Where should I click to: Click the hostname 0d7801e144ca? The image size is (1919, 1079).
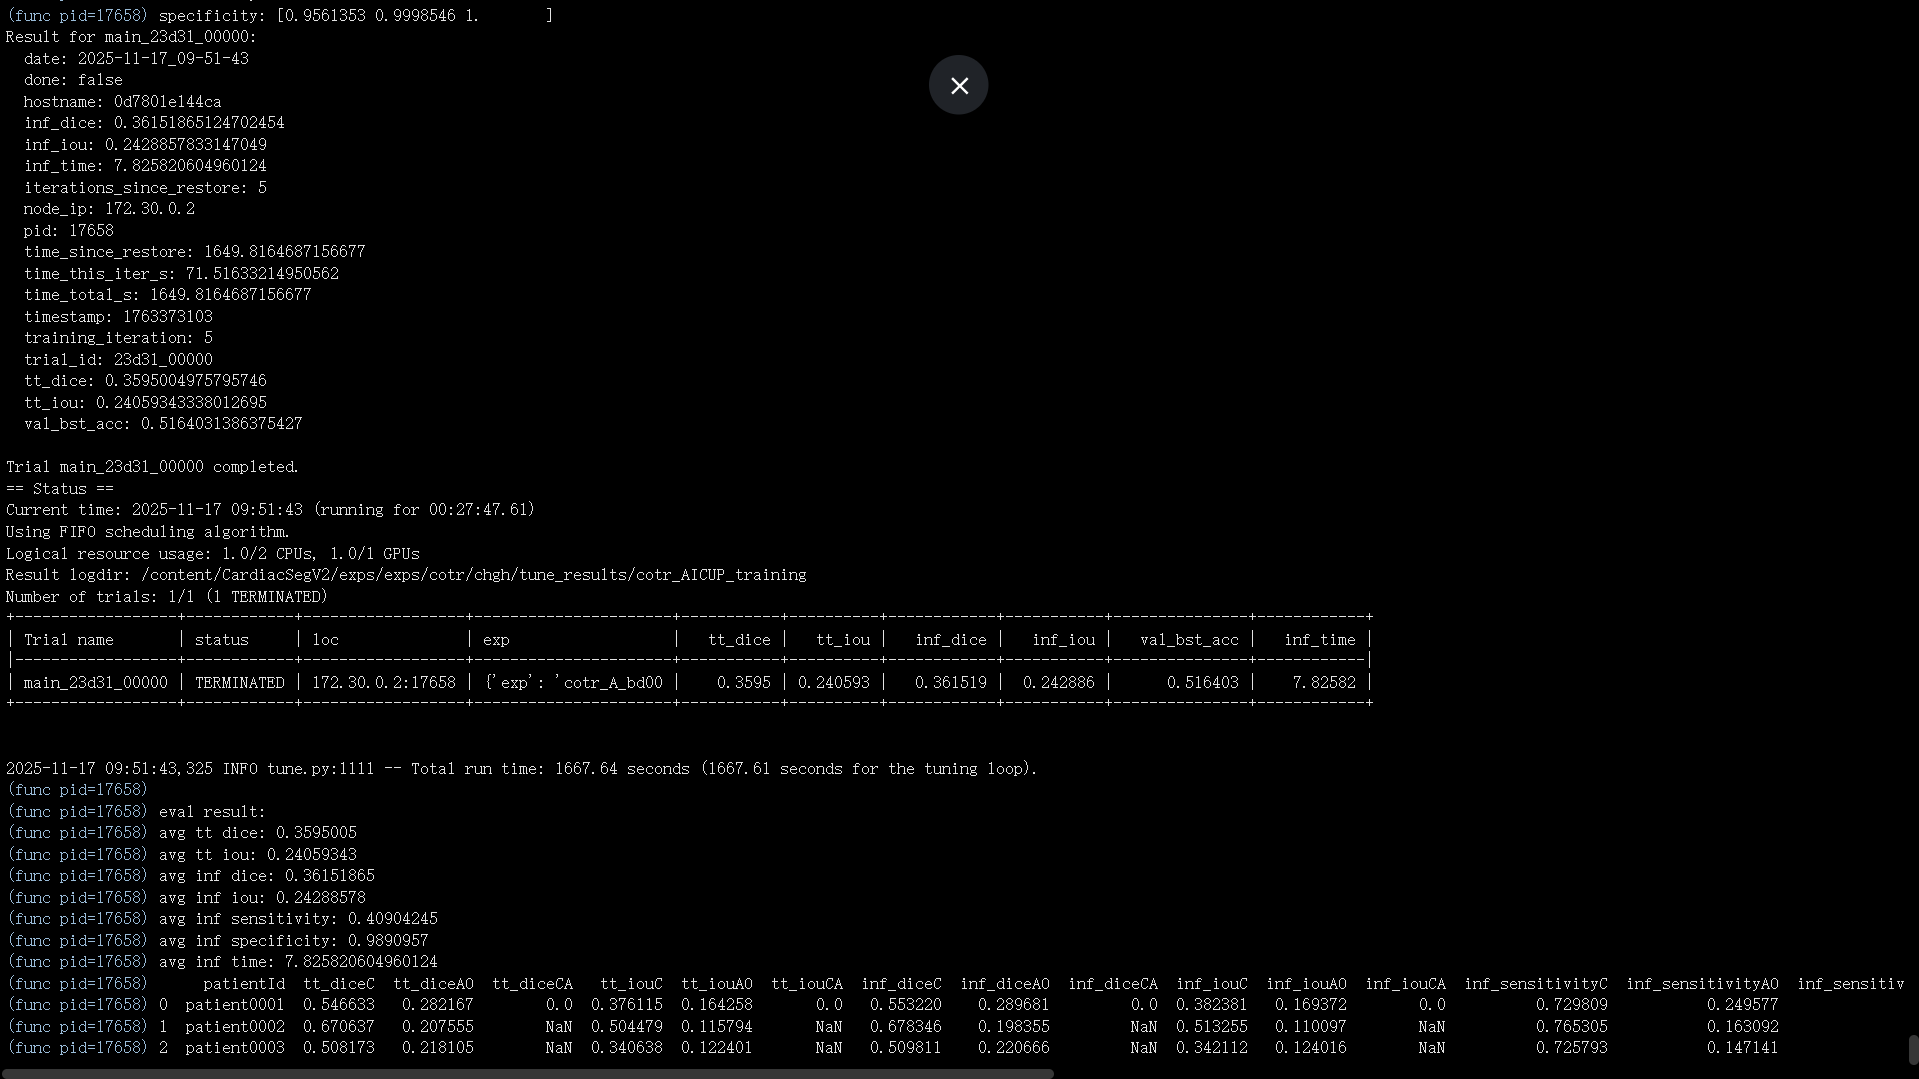tap(166, 101)
